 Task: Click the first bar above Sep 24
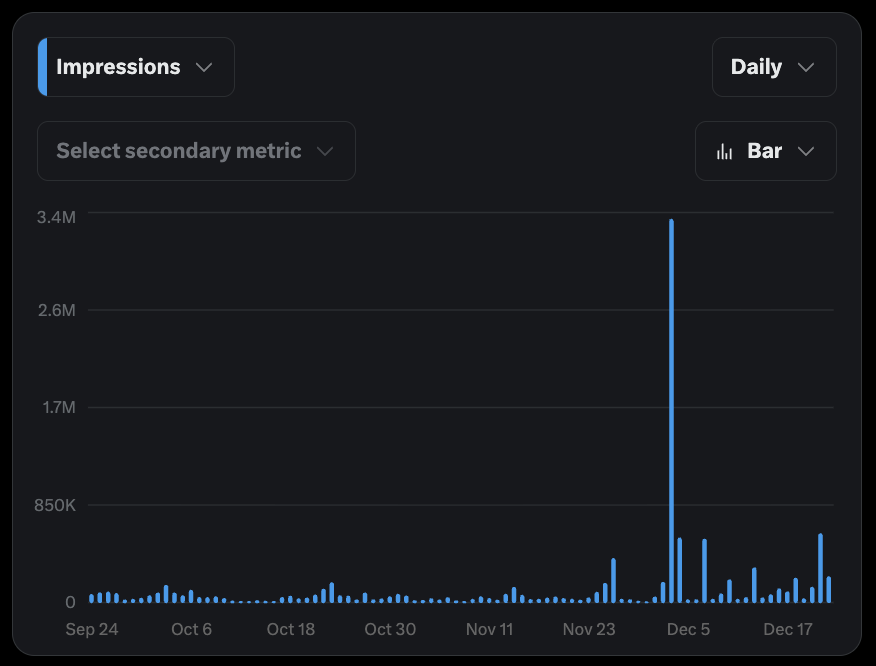(x=91, y=598)
